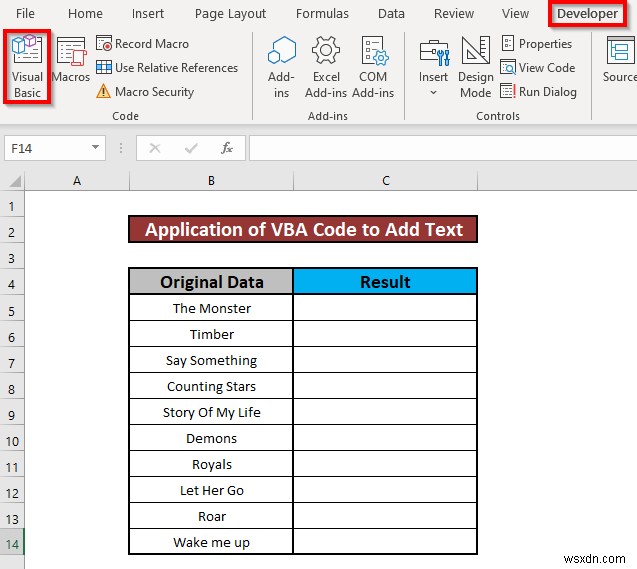Select cell 'Story Of My Life'

pyautogui.click(x=211, y=412)
